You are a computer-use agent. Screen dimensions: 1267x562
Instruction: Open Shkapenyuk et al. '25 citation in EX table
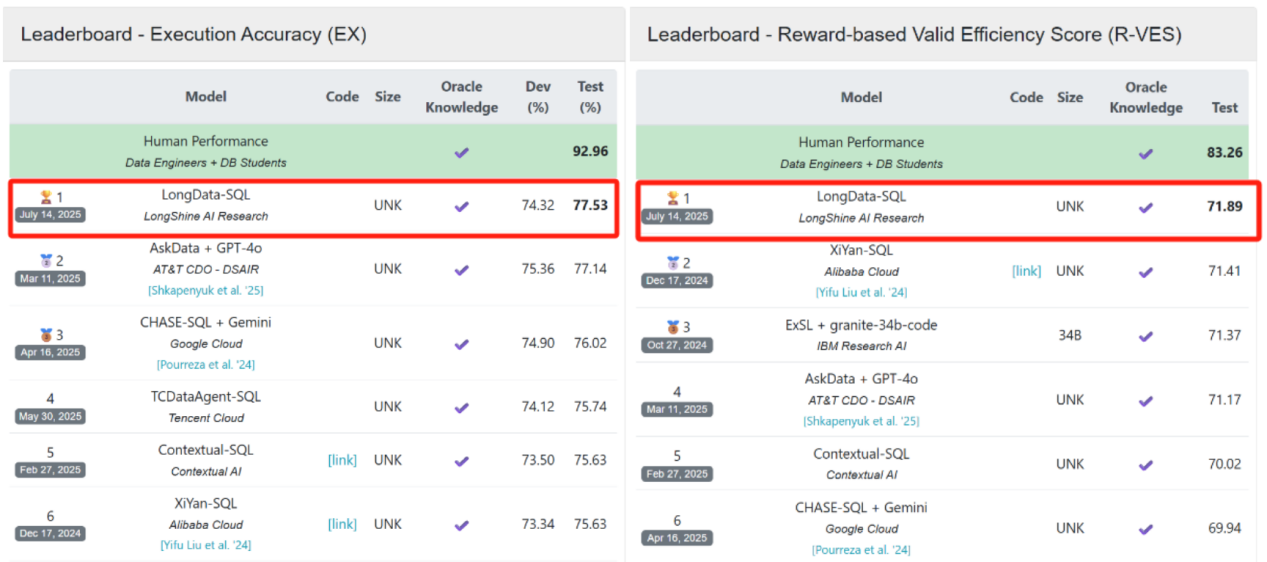pyautogui.click(x=208, y=290)
